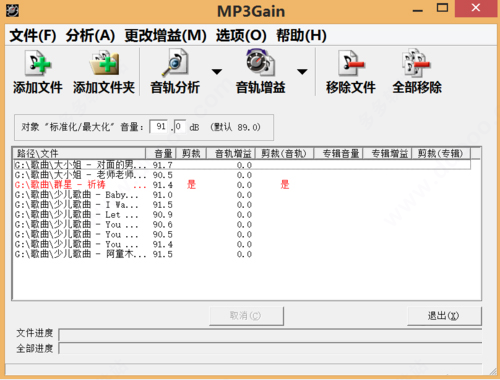
Task: Click the 文件进度 progress bar
Action: [270, 334]
